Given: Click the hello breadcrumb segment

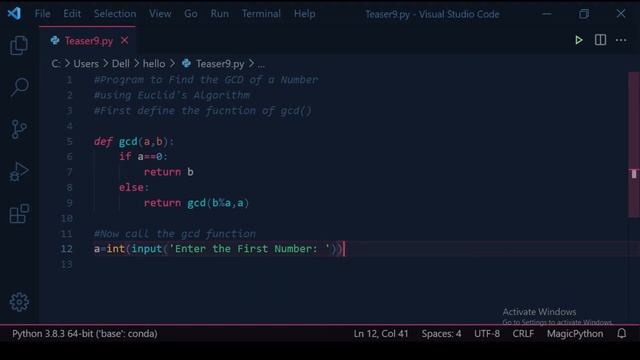Looking at the screenshot, I should [x=154, y=64].
